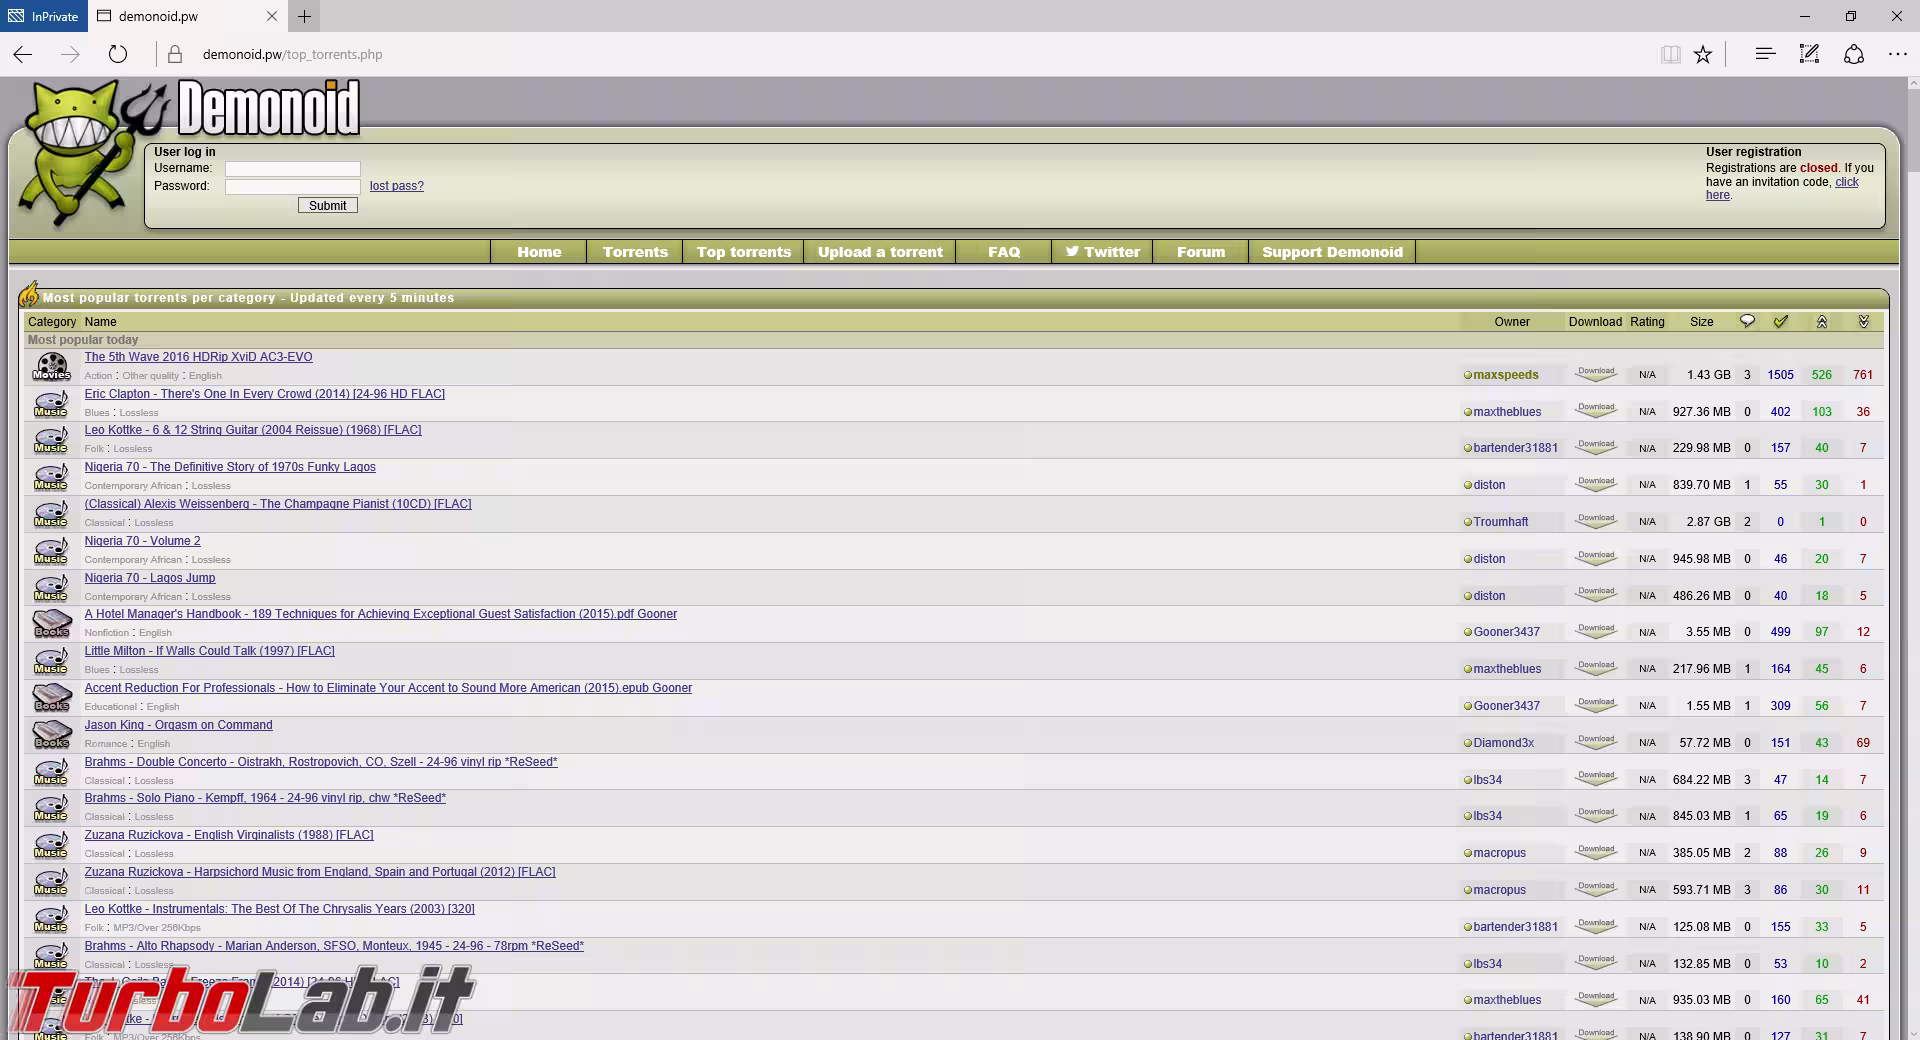The image size is (1920, 1040).
Task: Click Download icon for Alexis Weissenberg torrent
Action: tap(1596, 521)
